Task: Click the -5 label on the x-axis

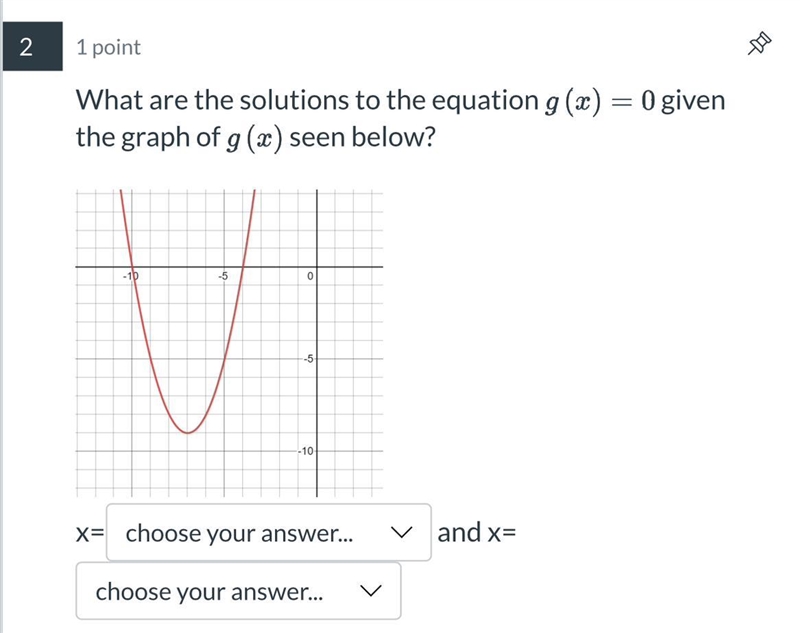Action: tap(223, 276)
